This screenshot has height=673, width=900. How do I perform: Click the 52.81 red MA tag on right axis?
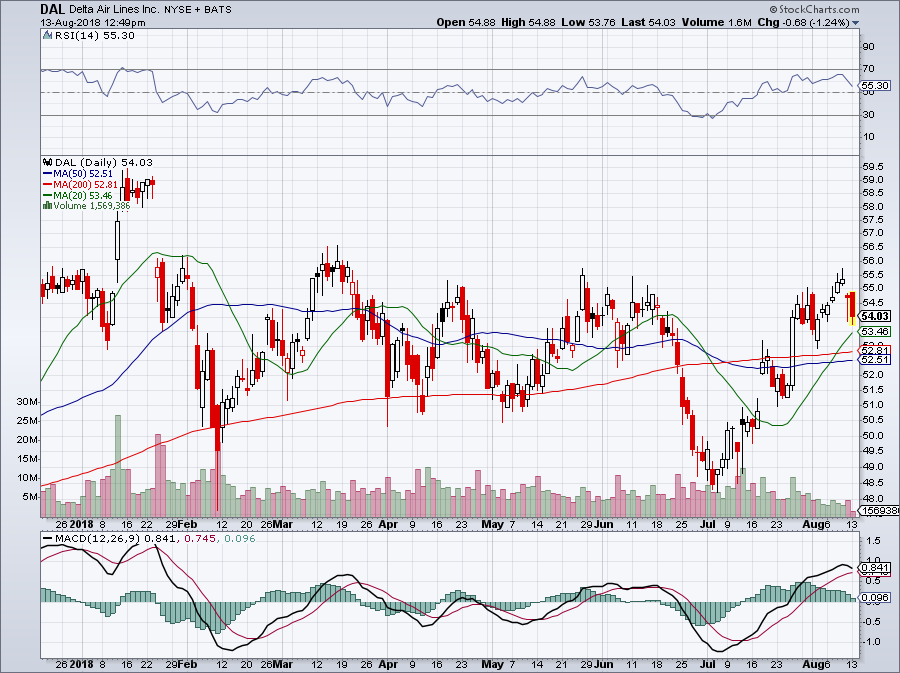point(875,350)
